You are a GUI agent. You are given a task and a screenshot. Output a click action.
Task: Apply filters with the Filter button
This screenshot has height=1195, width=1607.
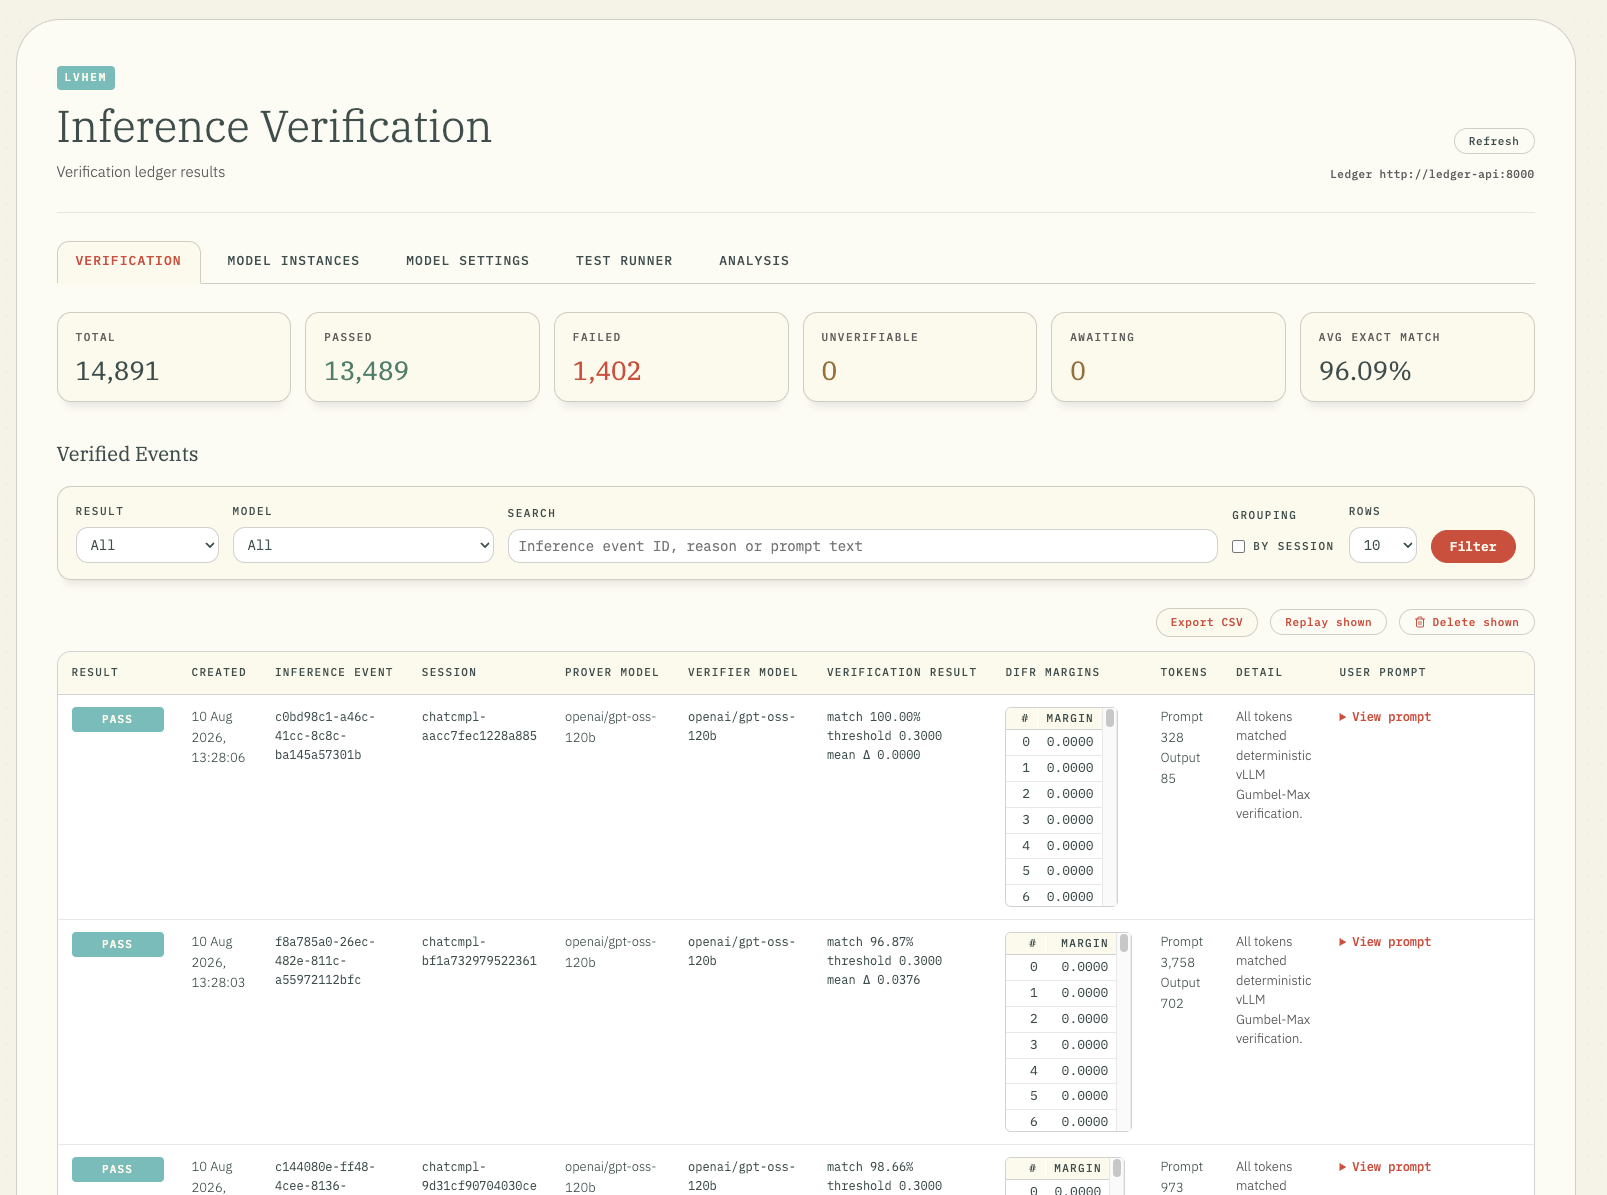click(x=1473, y=546)
